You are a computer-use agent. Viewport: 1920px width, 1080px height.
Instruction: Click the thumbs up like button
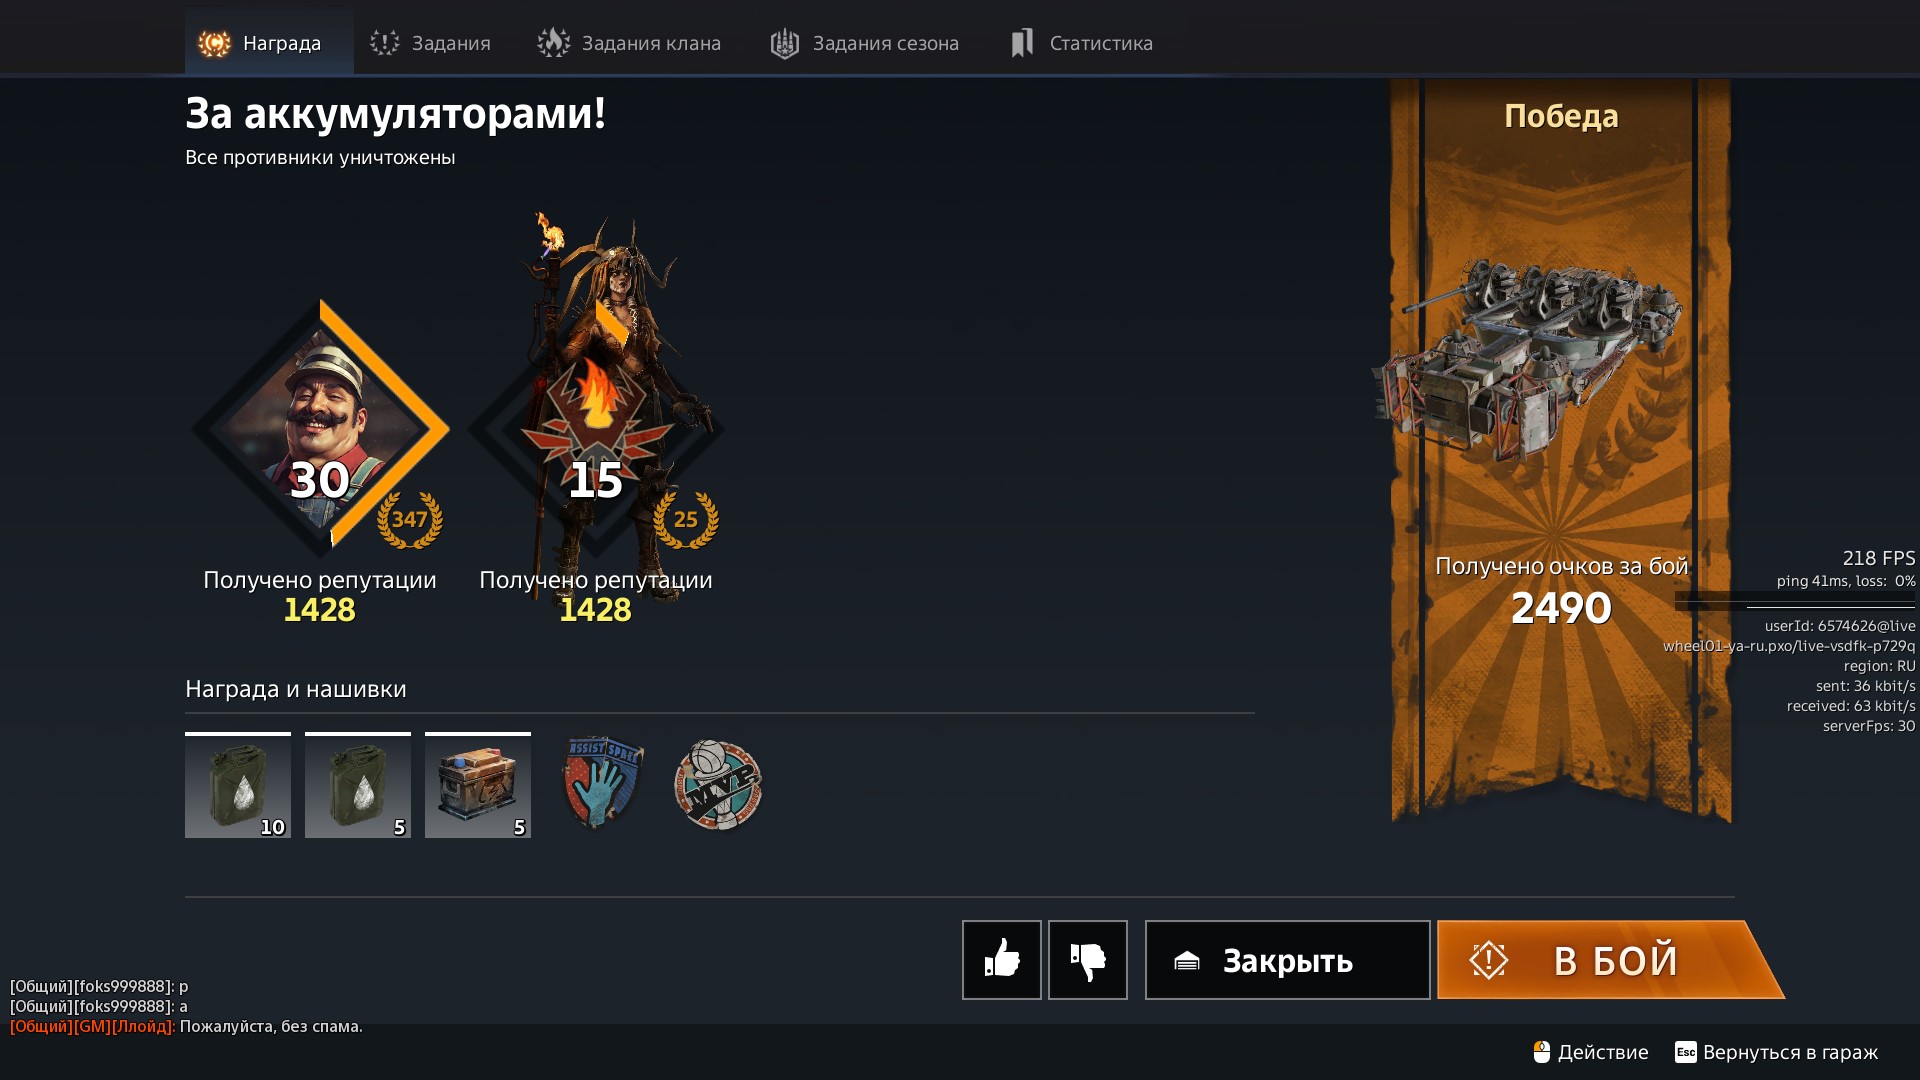(x=1001, y=960)
